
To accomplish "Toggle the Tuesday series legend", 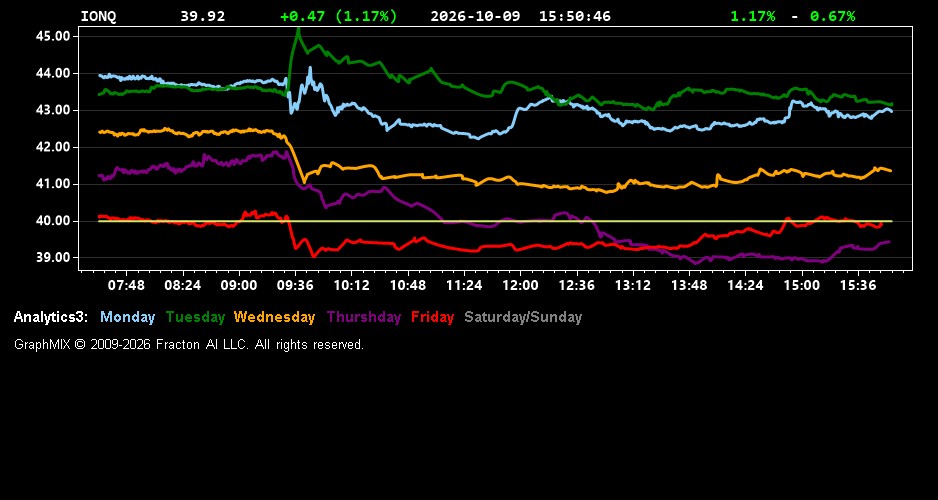I will pyautogui.click(x=195, y=317).
